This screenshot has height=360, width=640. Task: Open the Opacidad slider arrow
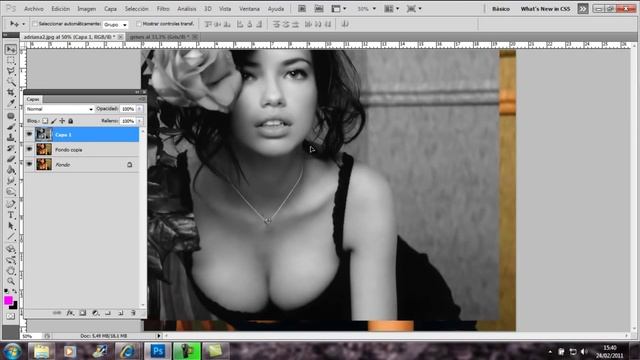pyautogui.click(x=140, y=109)
